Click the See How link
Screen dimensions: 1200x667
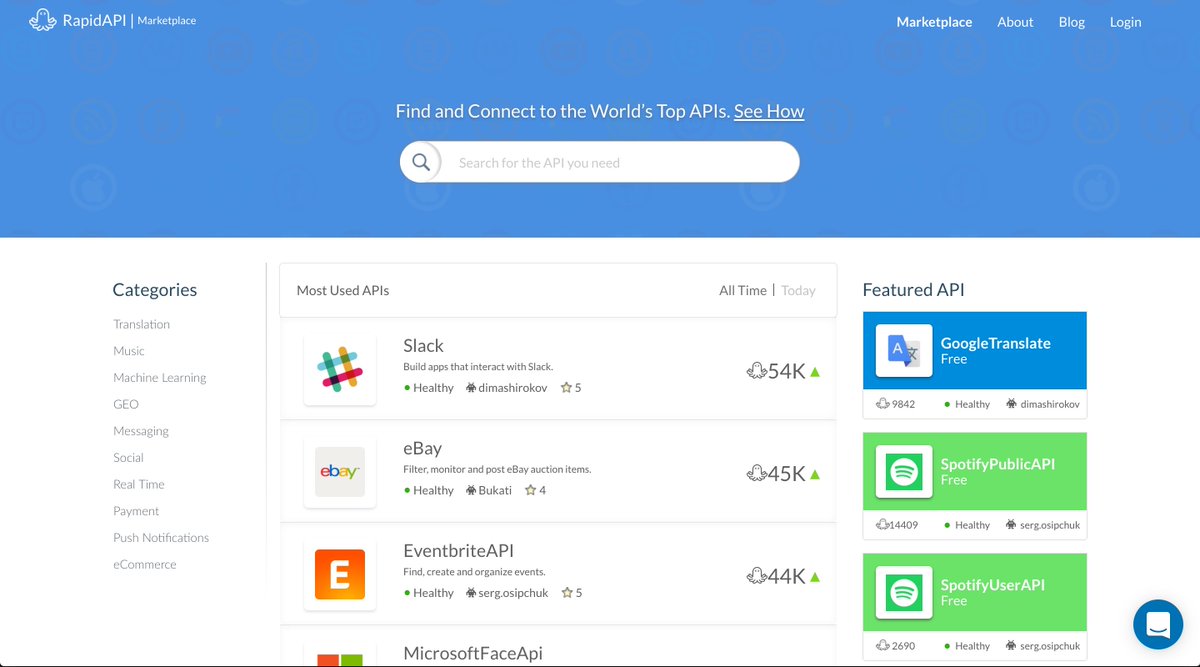[769, 111]
